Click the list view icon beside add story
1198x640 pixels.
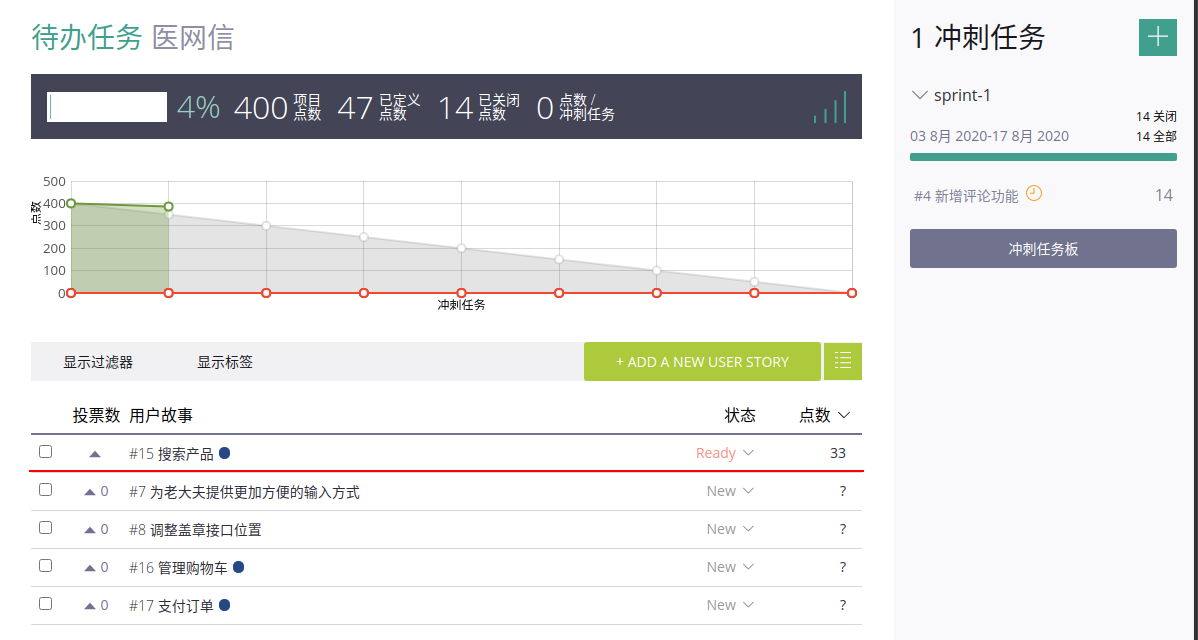(842, 361)
